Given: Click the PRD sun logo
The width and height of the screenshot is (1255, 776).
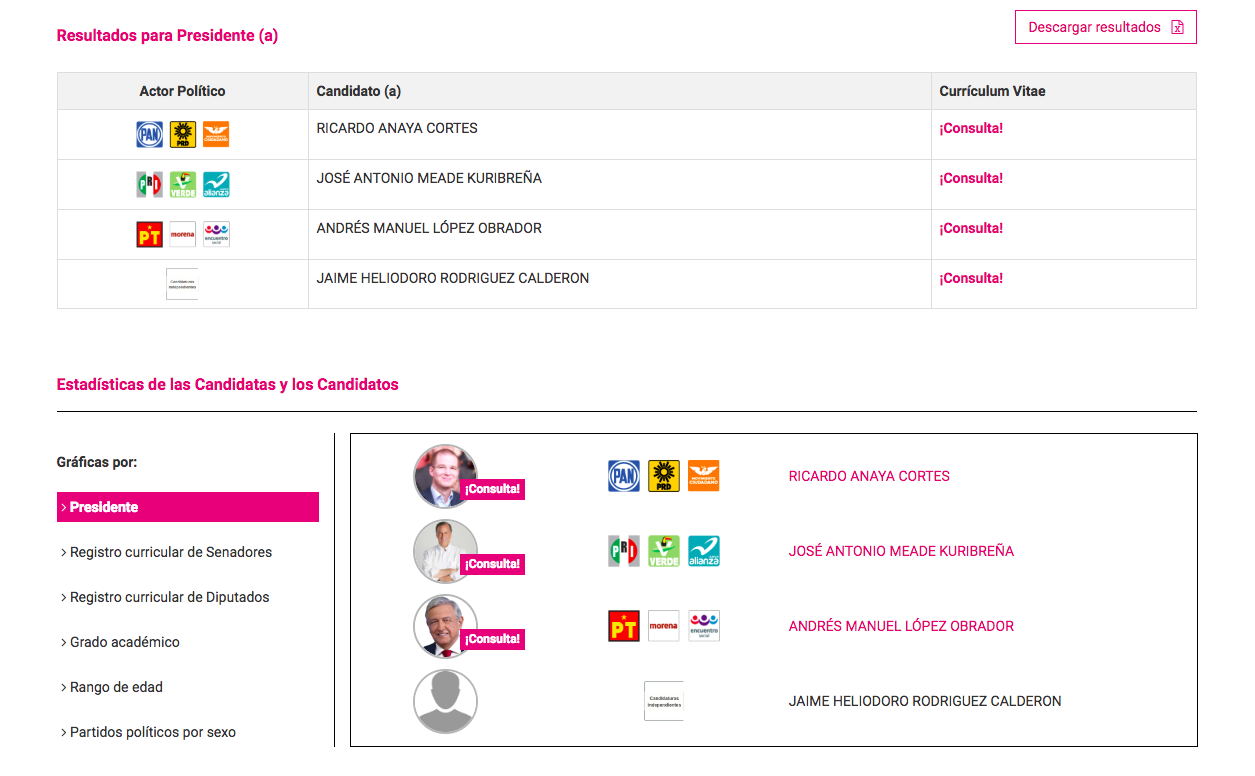Looking at the screenshot, I should coord(182,134).
